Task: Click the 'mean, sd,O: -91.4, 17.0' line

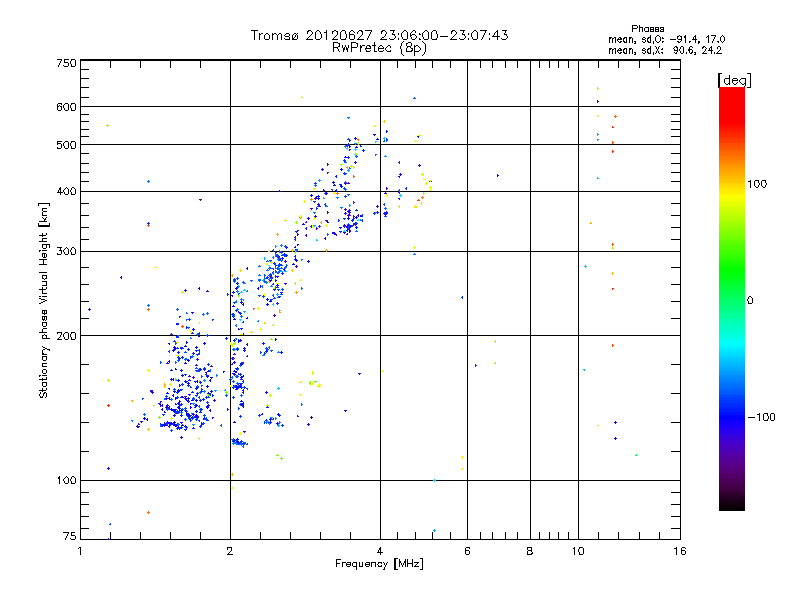Action: pyautogui.click(x=666, y=39)
